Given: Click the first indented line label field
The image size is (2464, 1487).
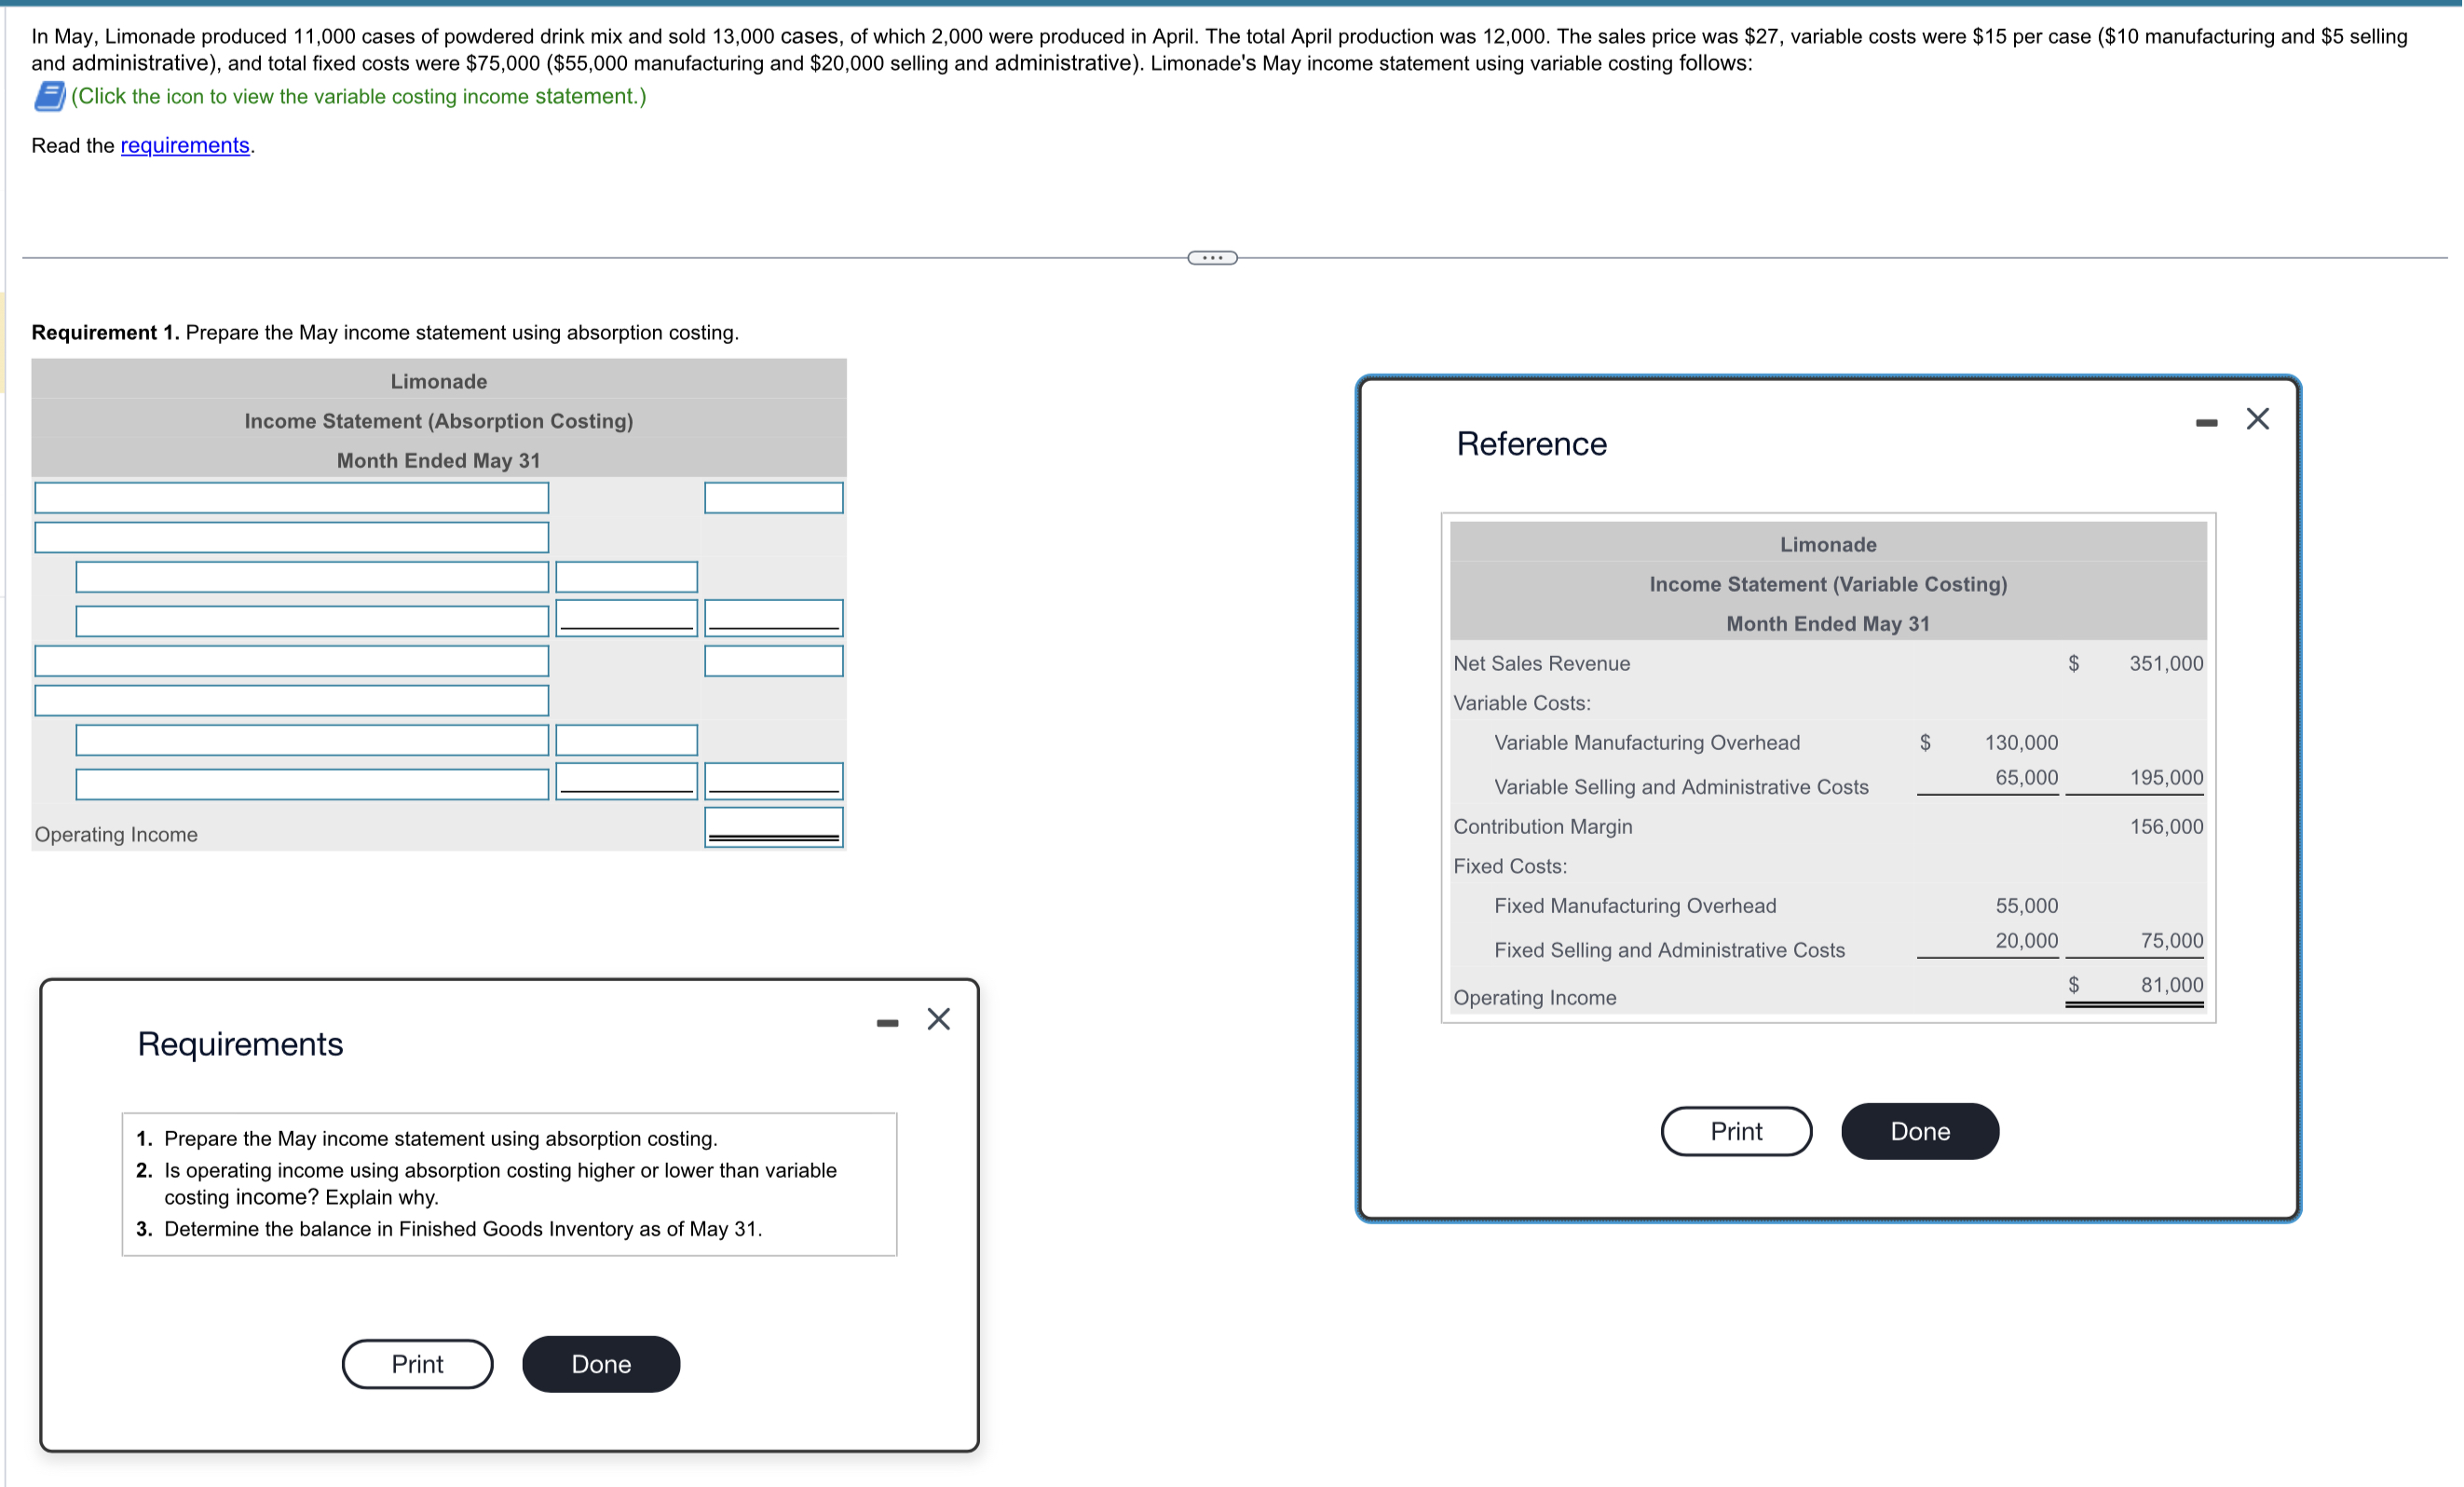Looking at the screenshot, I should tap(312, 577).
